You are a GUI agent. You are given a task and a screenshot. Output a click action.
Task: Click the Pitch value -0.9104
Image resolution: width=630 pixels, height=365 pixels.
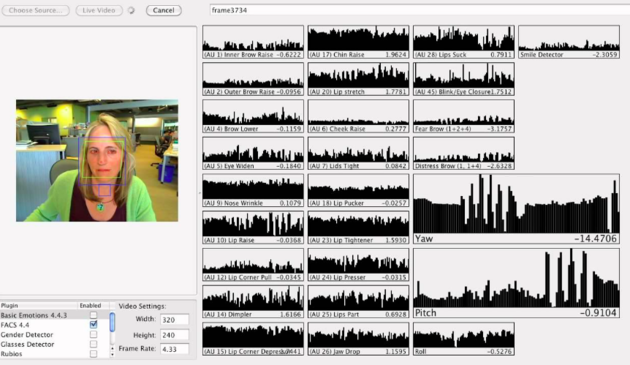pos(598,313)
